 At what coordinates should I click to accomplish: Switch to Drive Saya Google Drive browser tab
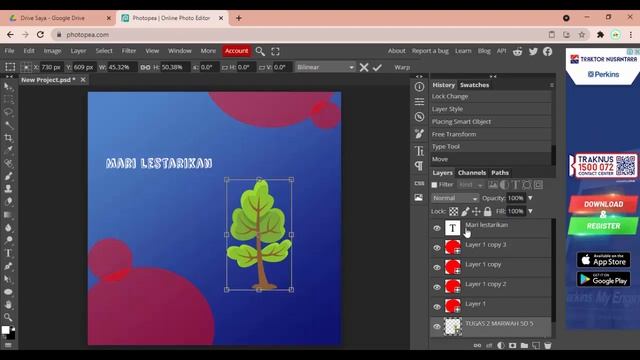coord(58,18)
